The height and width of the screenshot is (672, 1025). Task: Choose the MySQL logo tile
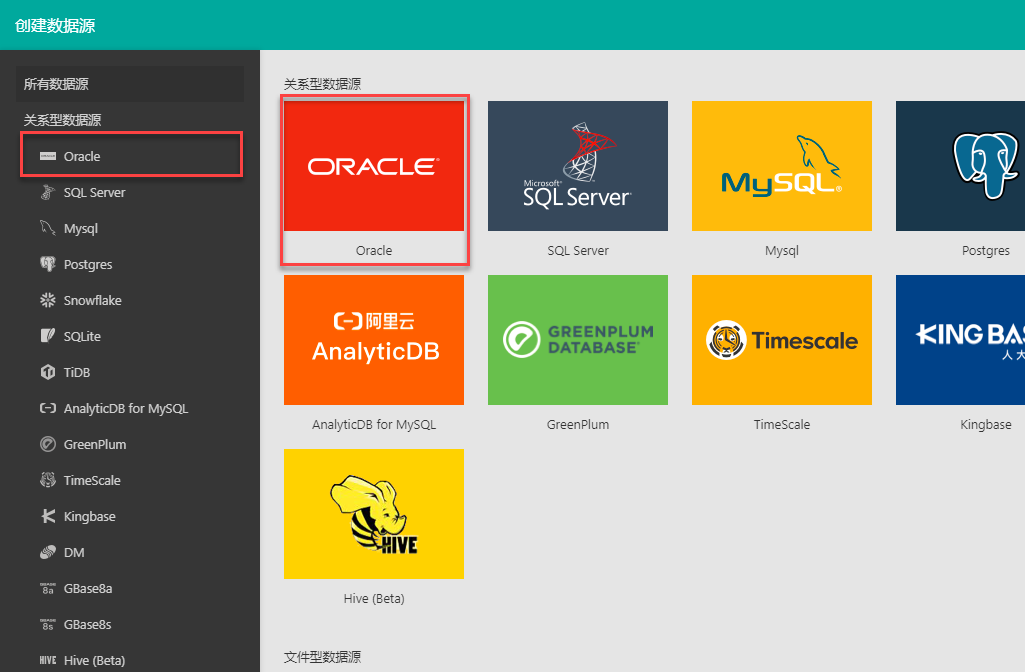[782, 165]
